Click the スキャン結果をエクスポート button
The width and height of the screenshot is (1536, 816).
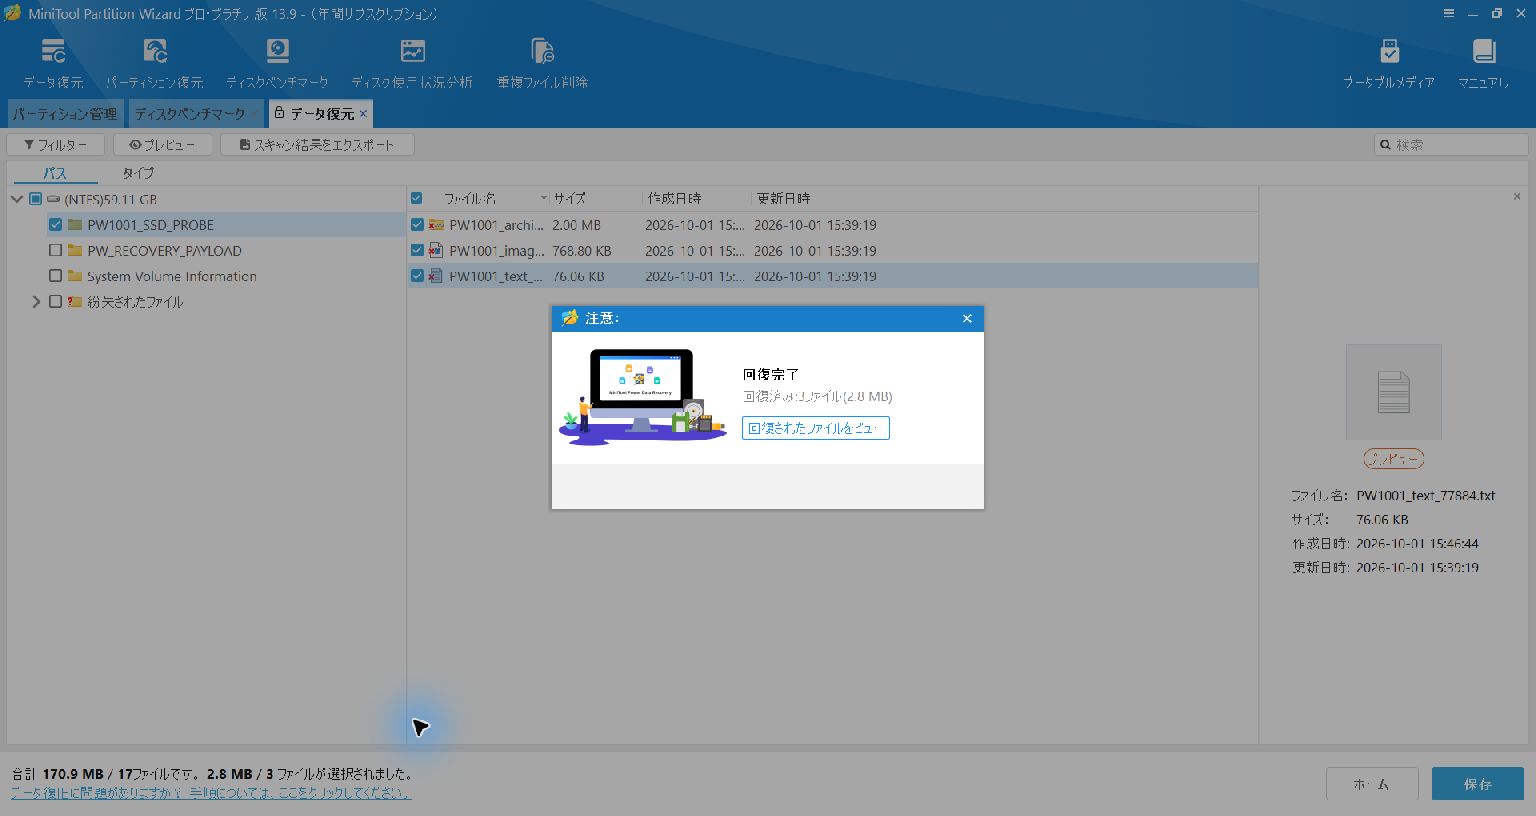click(x=317, y=145)
